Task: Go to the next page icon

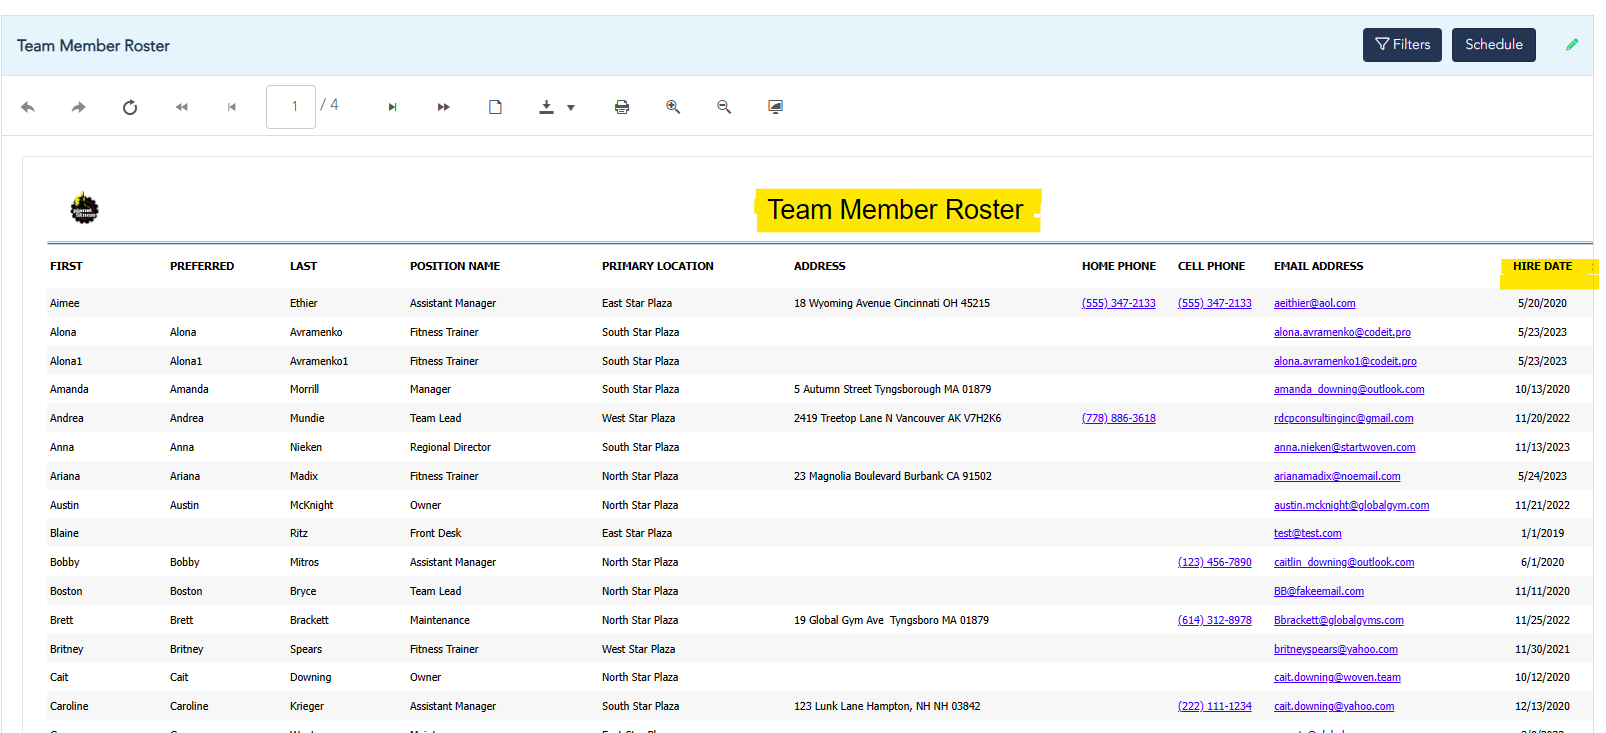Action: click(392, 107)
